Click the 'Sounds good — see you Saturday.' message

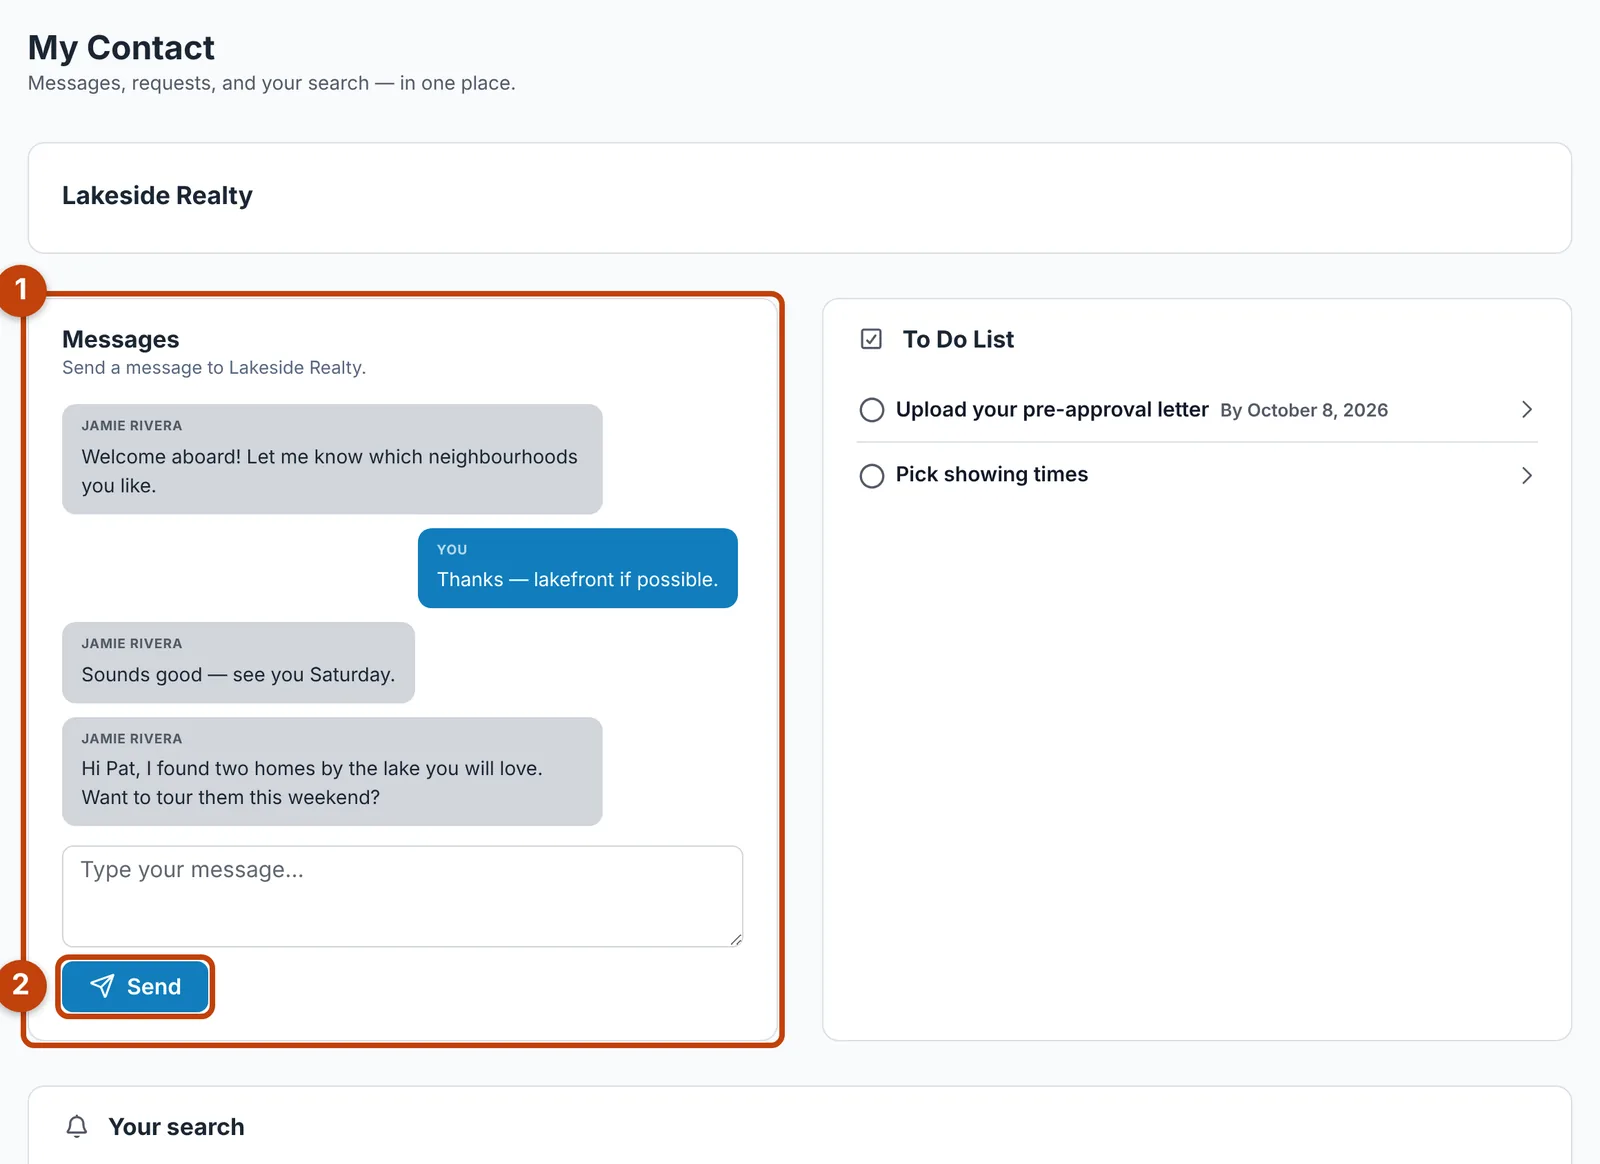[238, 663]
